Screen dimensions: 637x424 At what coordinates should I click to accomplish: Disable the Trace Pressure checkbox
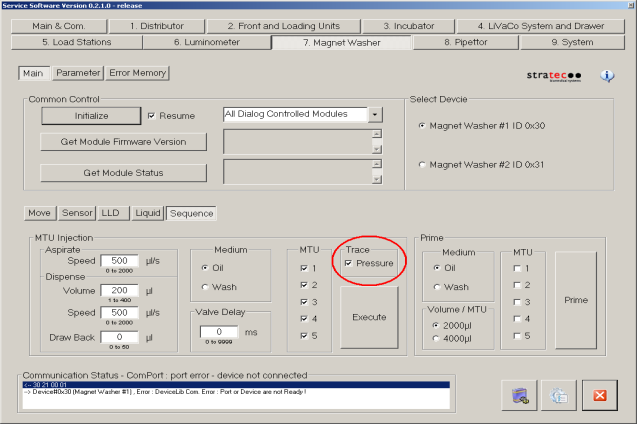(x=348, y=263)
